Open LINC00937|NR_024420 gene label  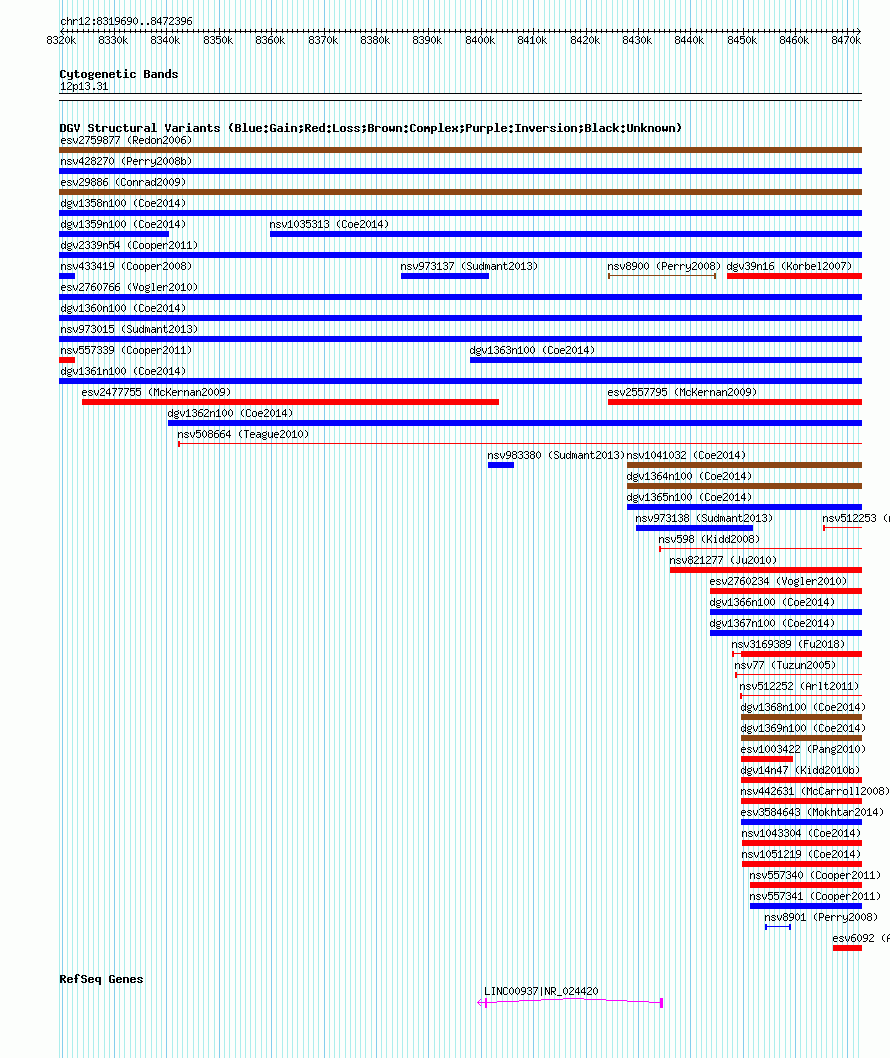click(541, 991)
